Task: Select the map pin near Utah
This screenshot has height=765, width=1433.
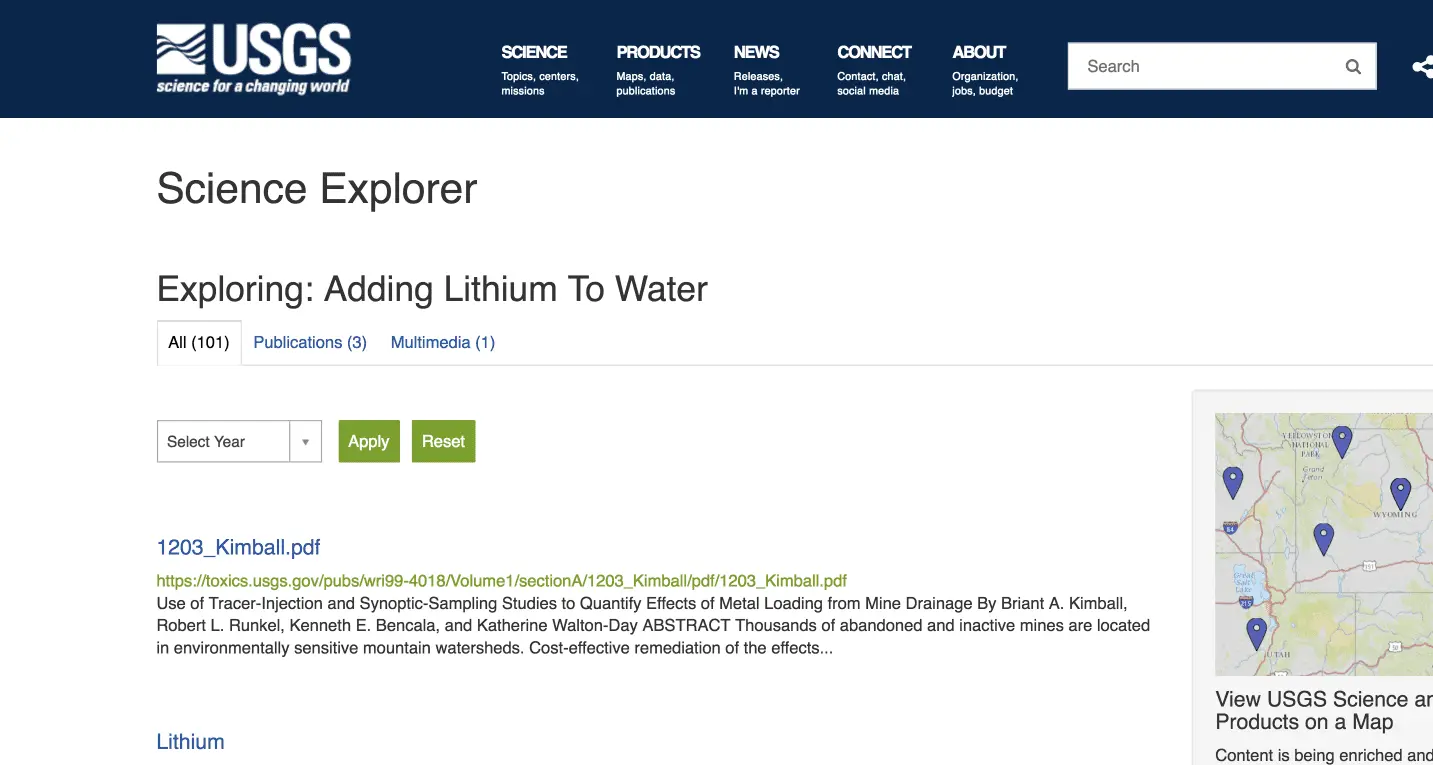Action: coord(1256,632)
